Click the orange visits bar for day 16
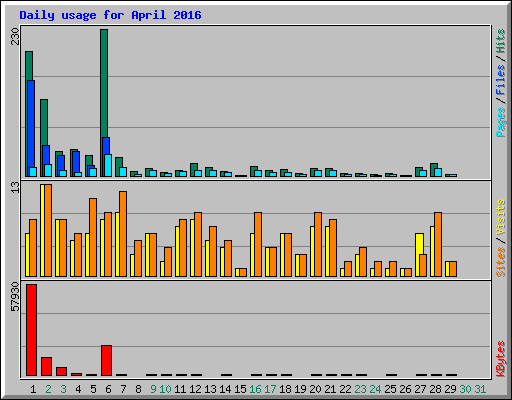Image resolution: width=512 pixels, height=400 pixels. pos(258,244)
